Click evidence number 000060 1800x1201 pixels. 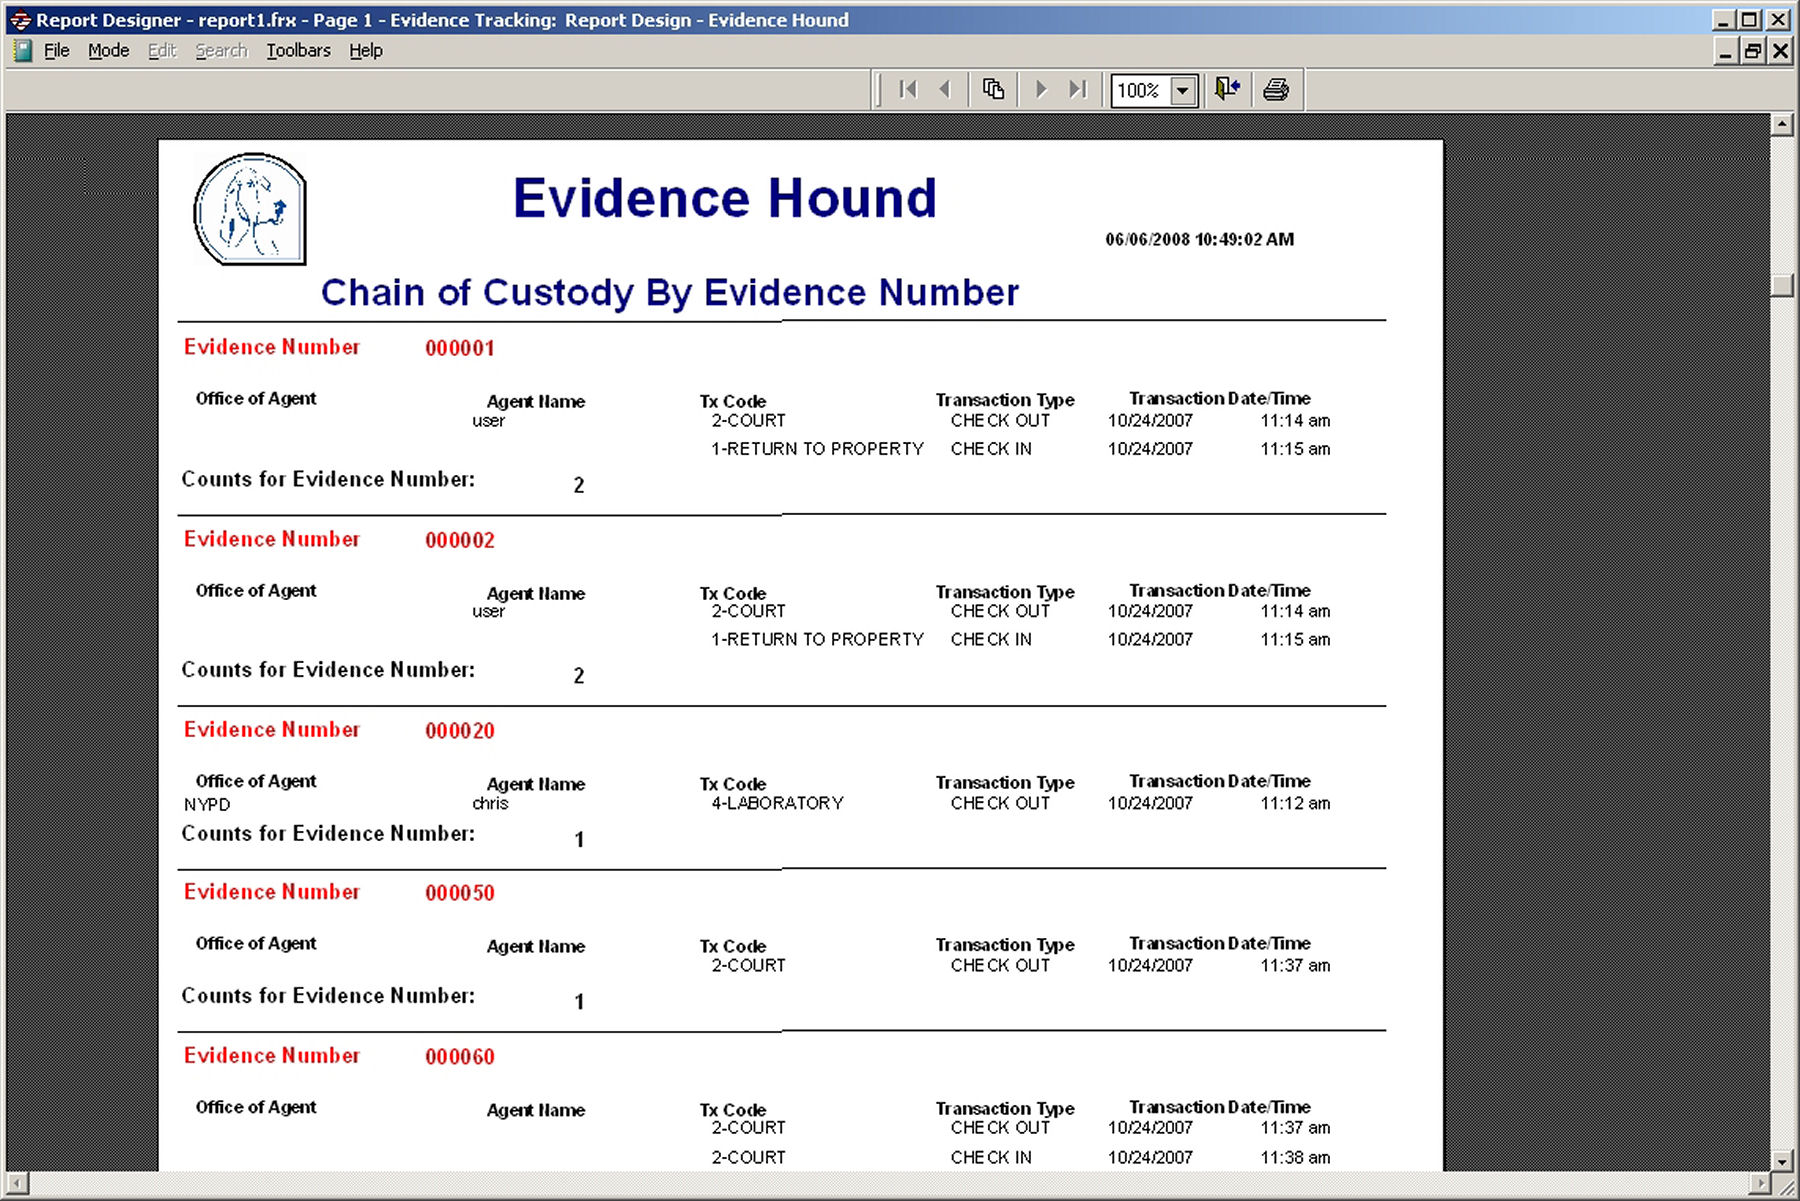(x=460, y=1057)
